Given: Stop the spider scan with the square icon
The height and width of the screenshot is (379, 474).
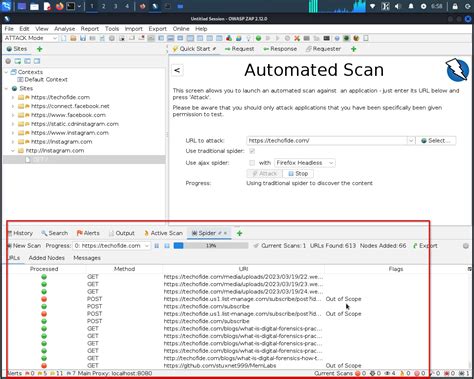Looking at the screenshot, I should point(167,246).
